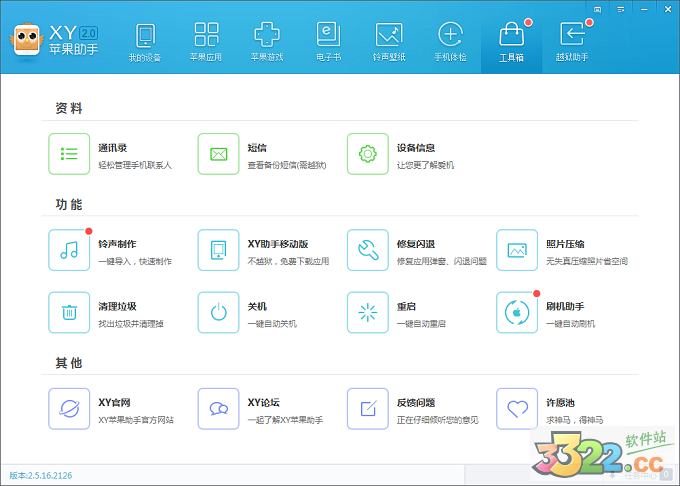
Task: Click 重启 restart spinner icon
Action: click(x=367, y=312)
